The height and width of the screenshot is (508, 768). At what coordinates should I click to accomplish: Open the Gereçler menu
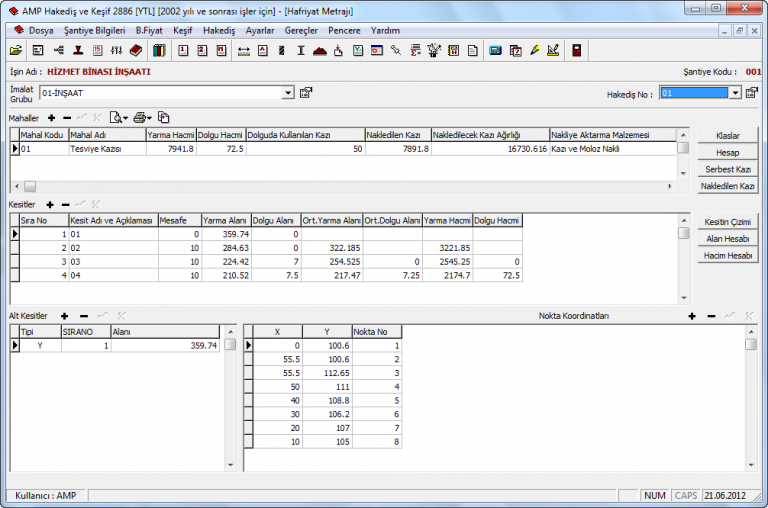pos(301,31)
